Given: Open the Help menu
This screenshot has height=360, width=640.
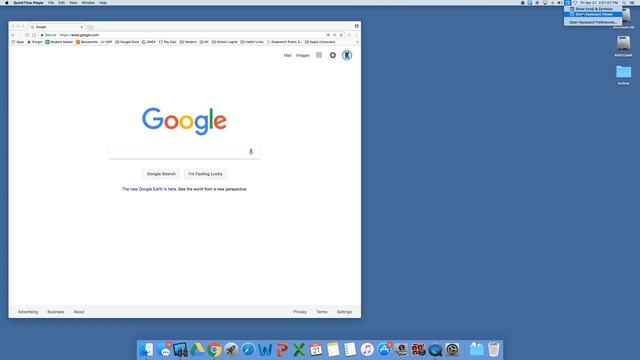Looking at the screenshot, I should point(103,3).
